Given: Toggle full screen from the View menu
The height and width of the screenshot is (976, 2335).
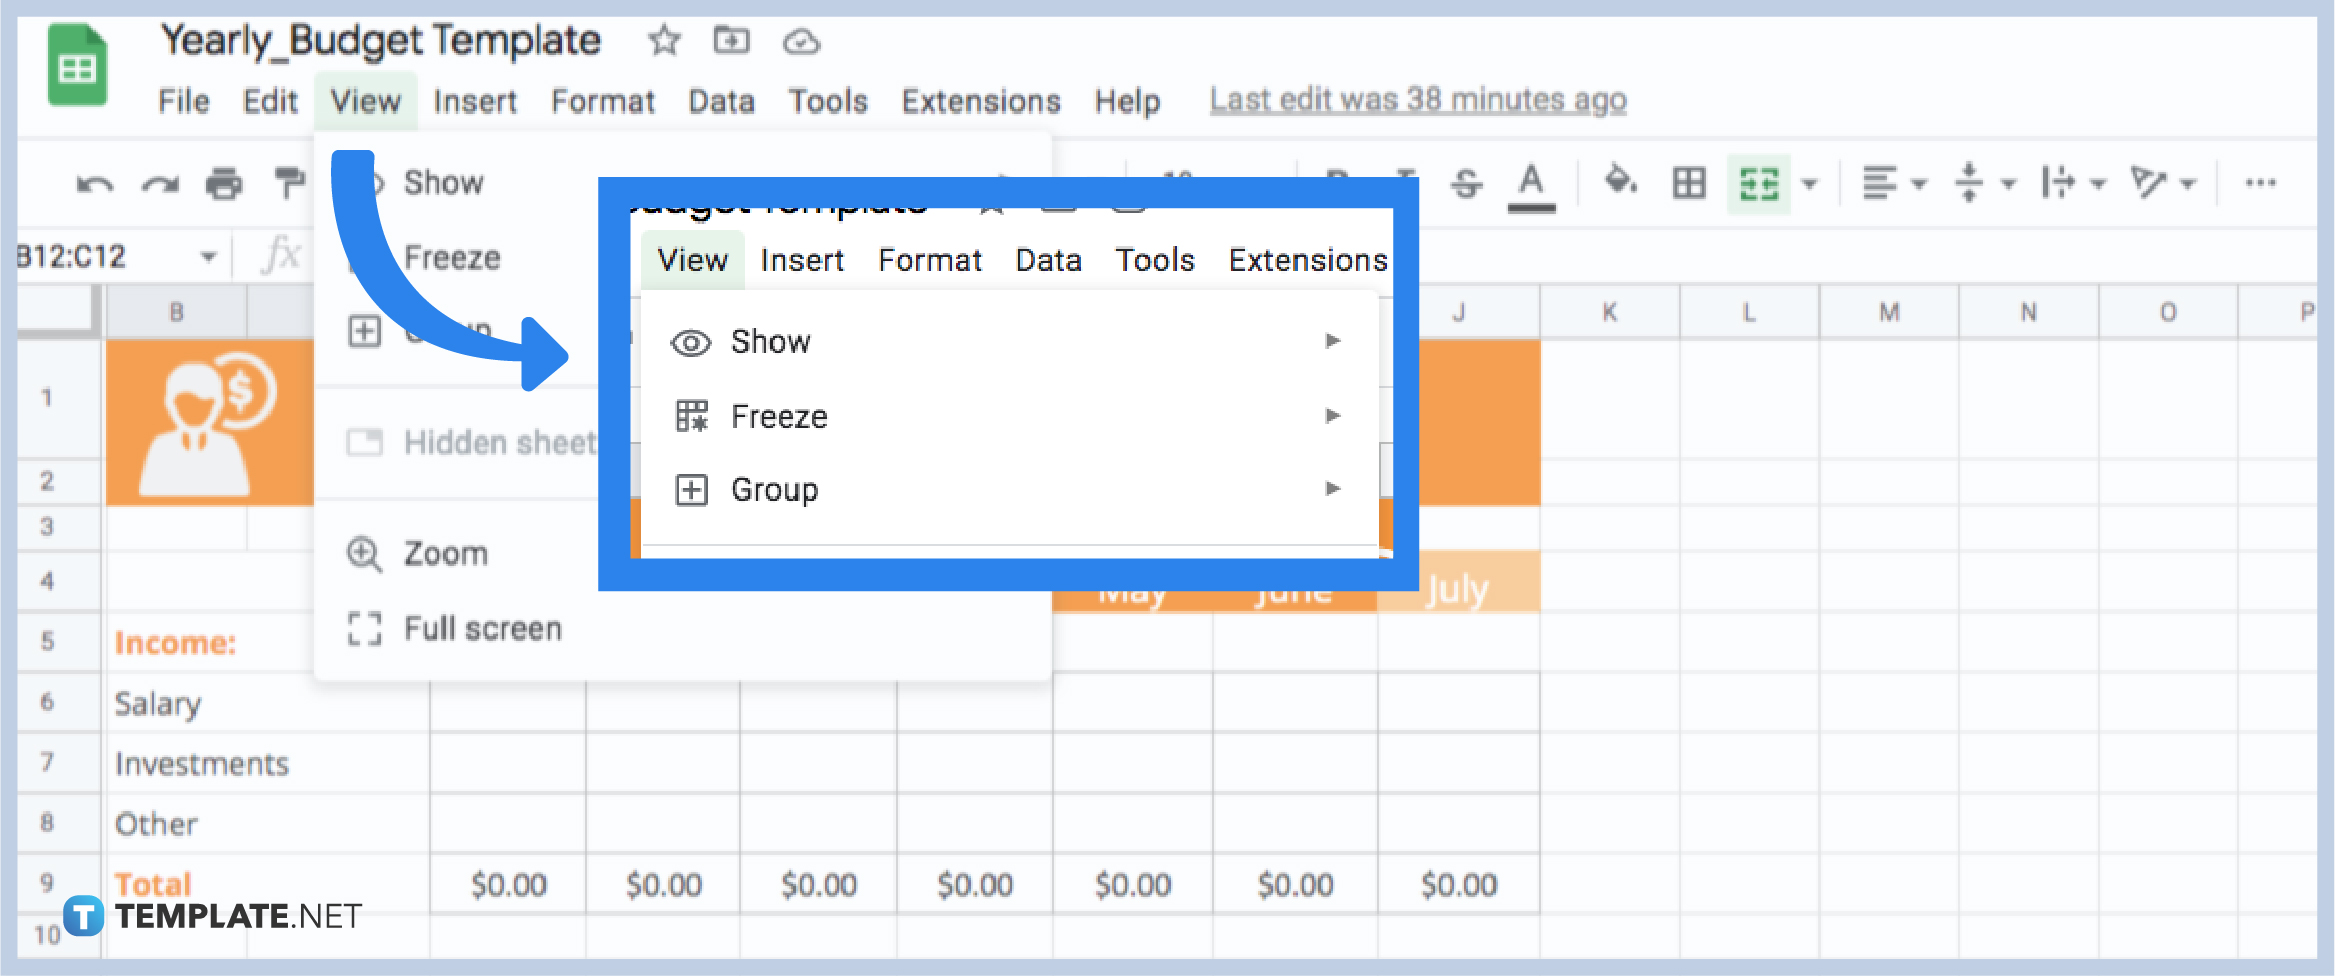Looking at the screenshot, I should tap(482, 628).
